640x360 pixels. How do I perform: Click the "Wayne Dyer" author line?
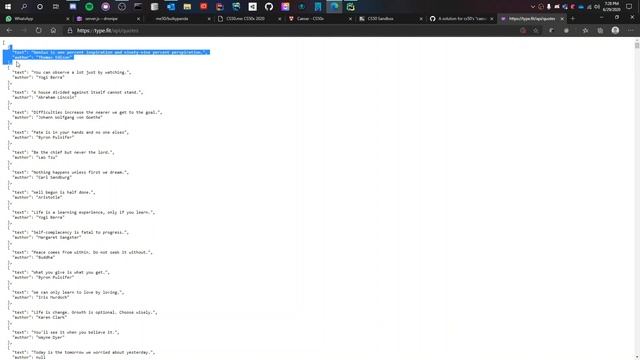tap(38, 338)
